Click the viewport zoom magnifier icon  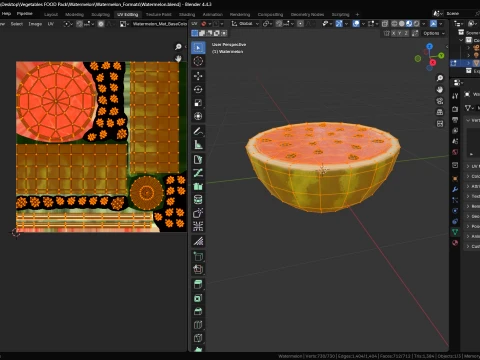point(440,78)
